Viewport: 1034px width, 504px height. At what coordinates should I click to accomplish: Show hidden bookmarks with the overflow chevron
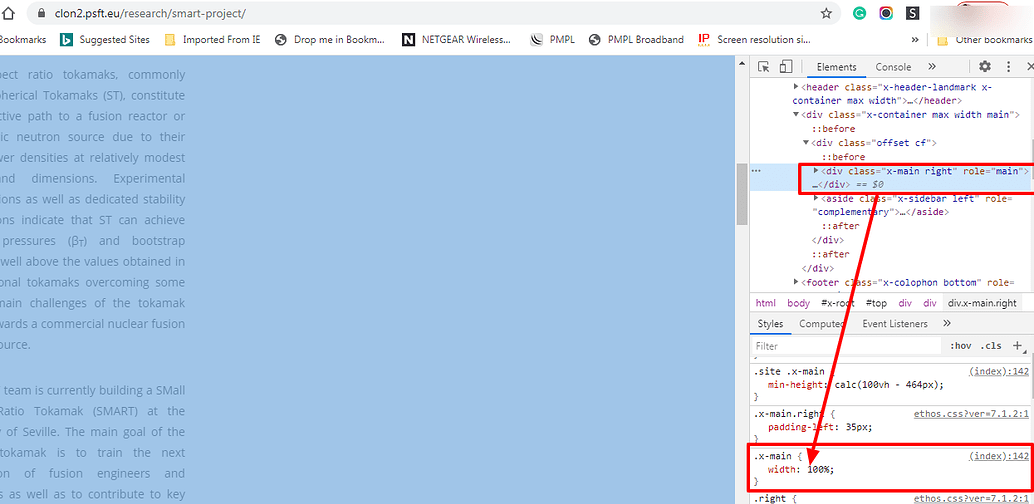coord(915,40)
